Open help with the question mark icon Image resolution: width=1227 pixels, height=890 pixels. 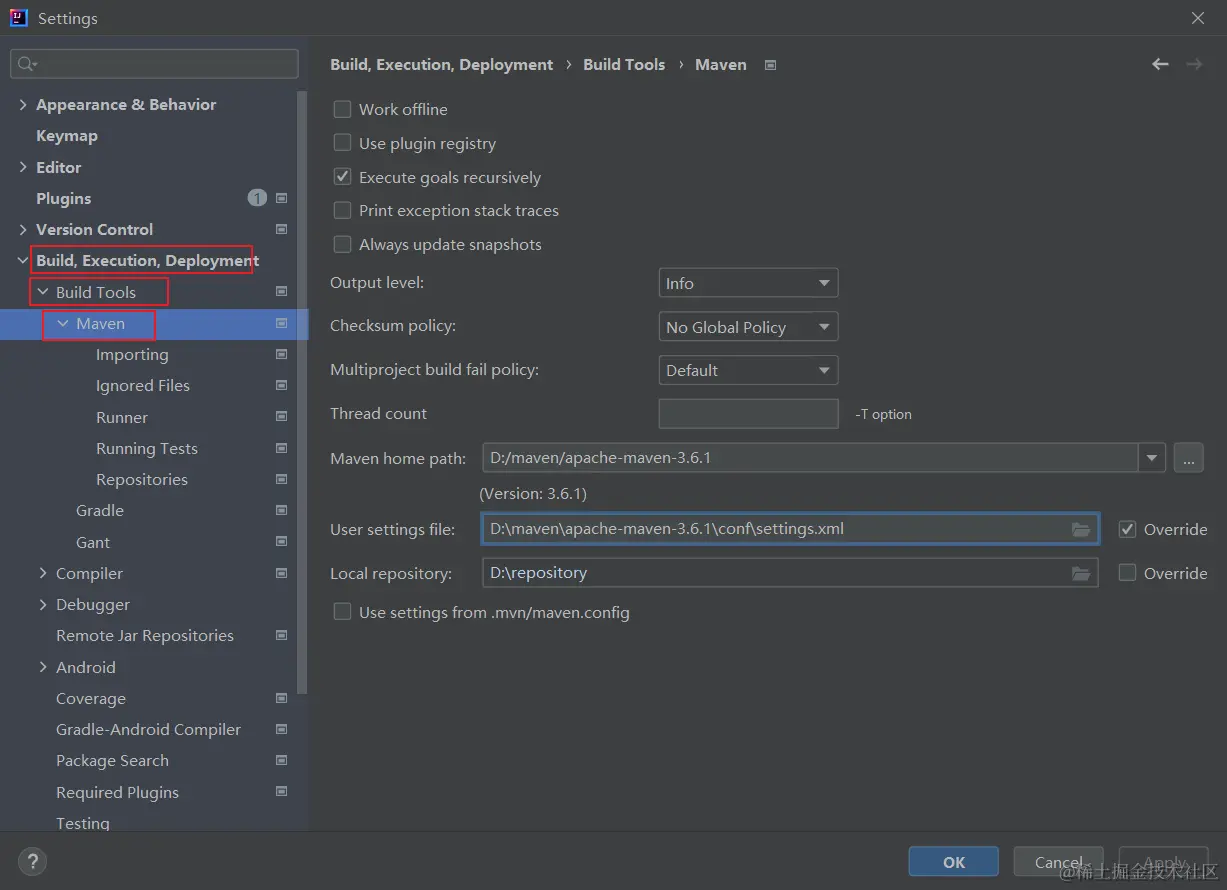pos(32,861)
